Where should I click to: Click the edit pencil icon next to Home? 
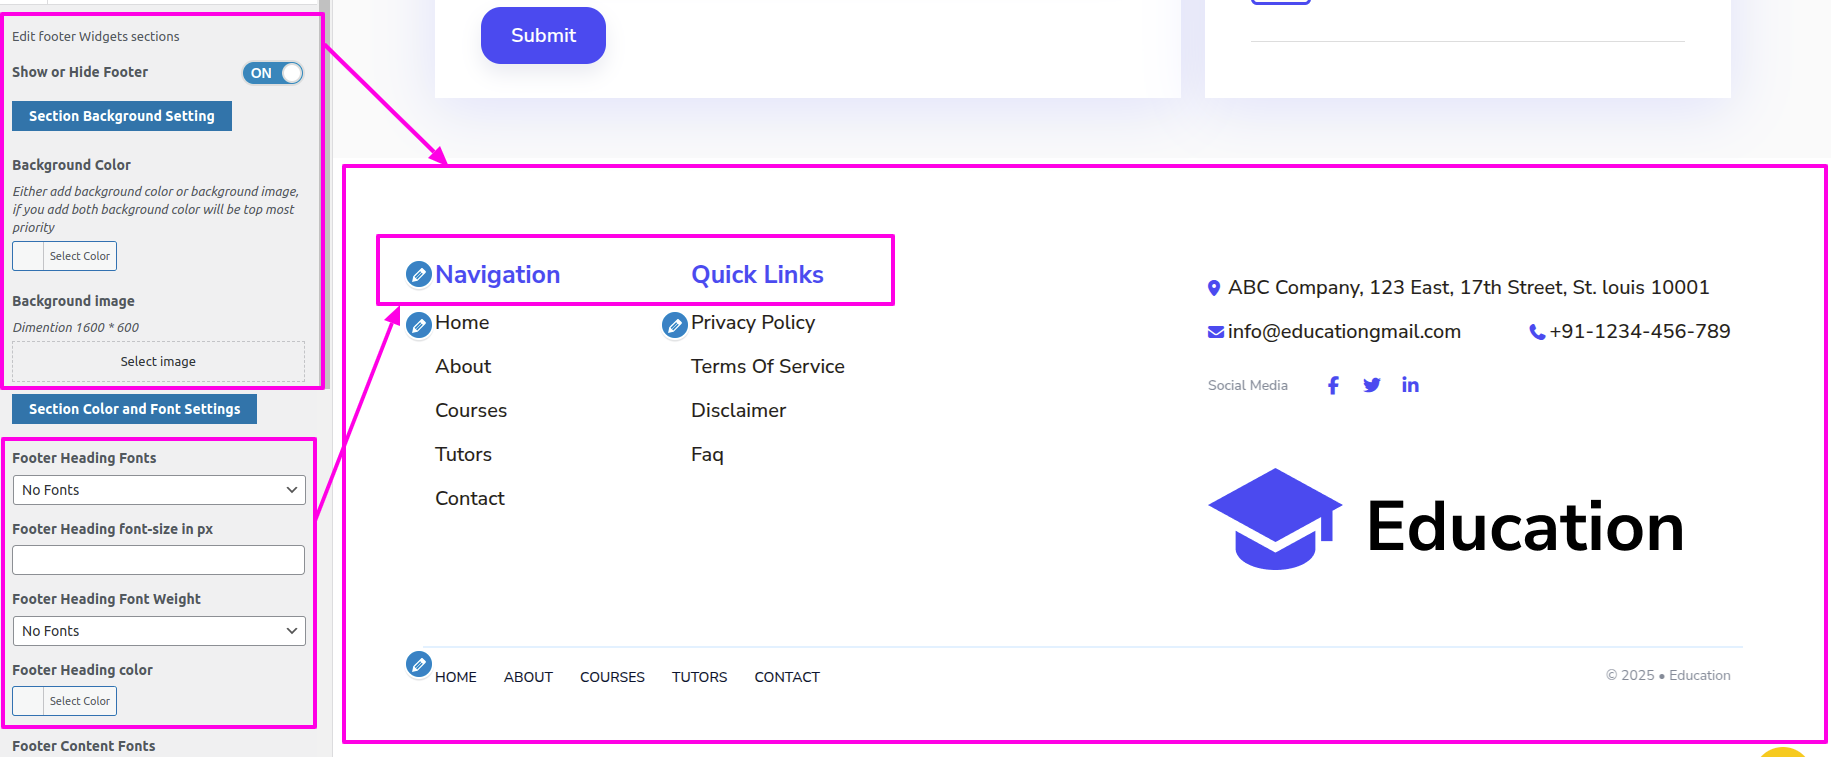tap(419, 325)
